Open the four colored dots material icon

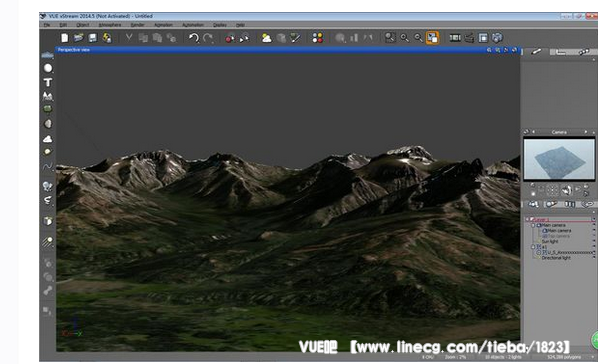[x=317, y=38]
